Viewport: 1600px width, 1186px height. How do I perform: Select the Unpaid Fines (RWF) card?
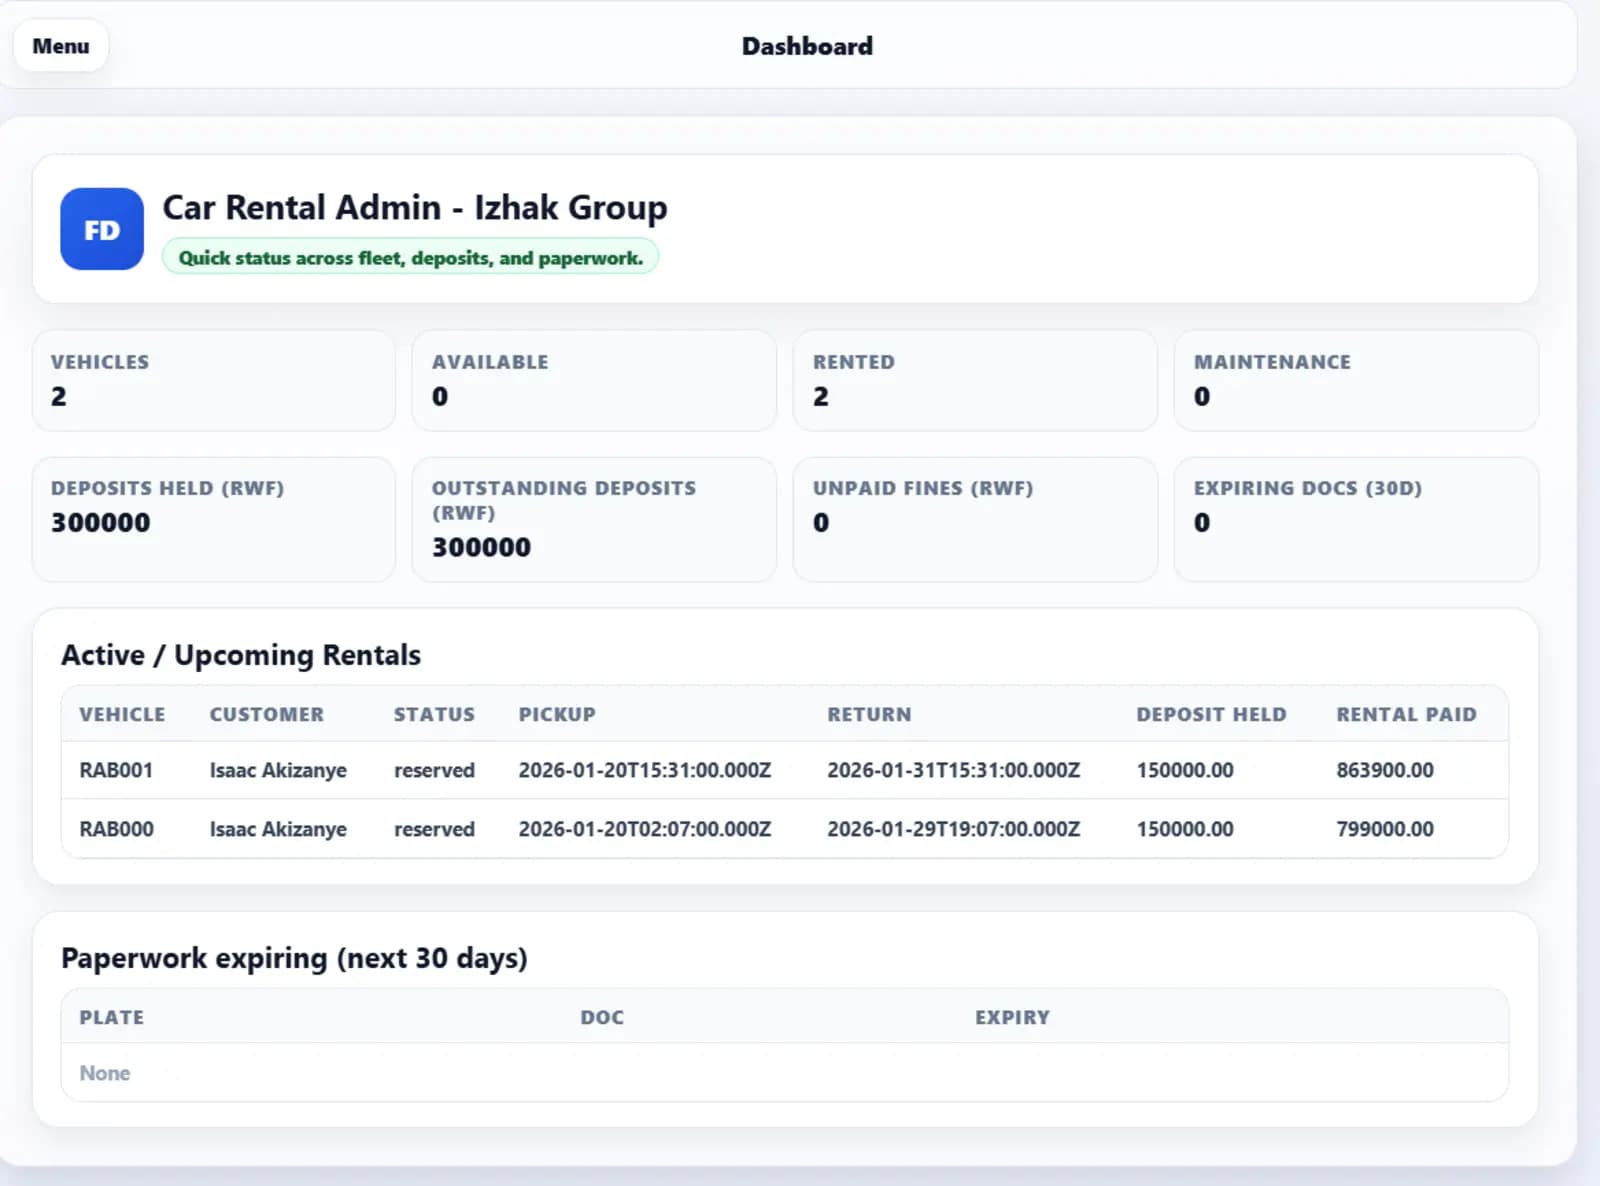pos(975,519)
